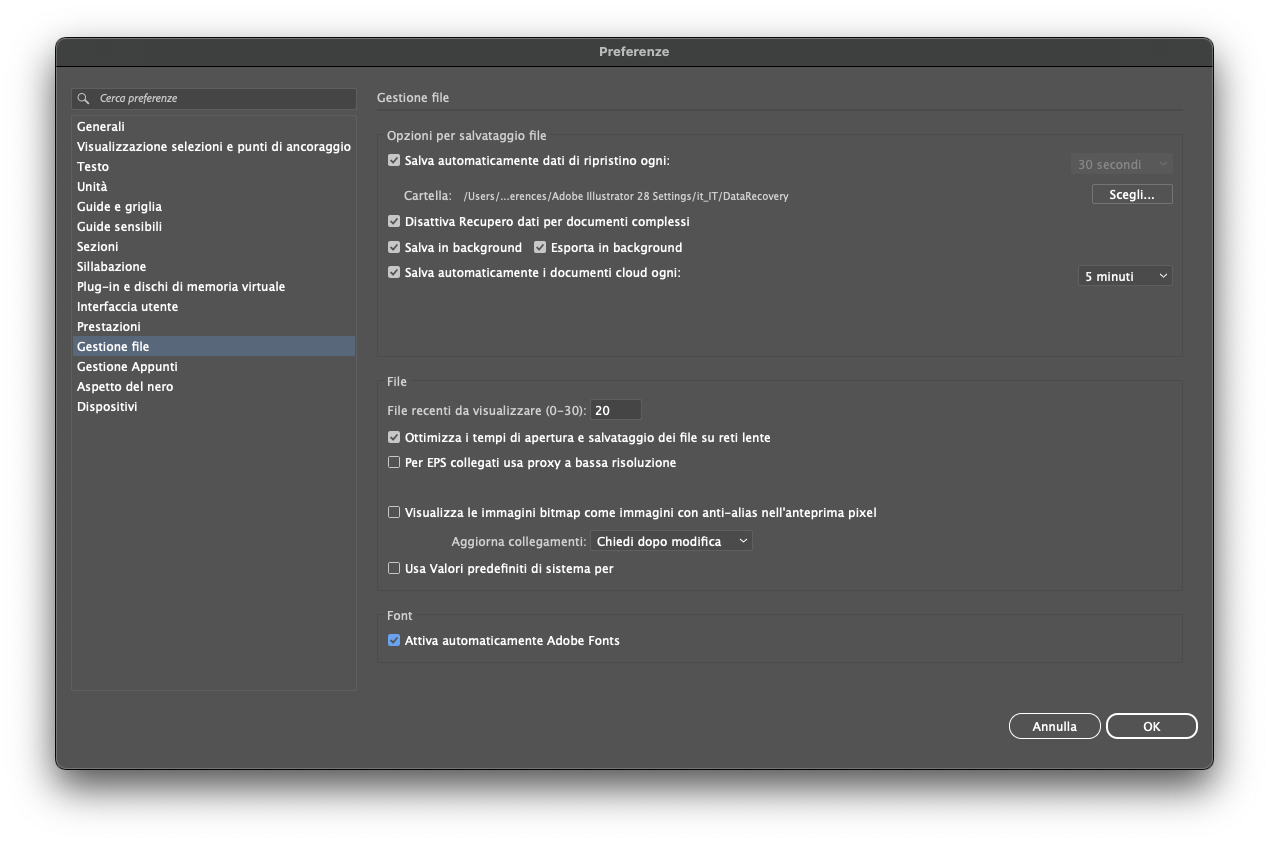Disable Esporta in background option
Screen dimensions: 1269x843
click(540, 248)
